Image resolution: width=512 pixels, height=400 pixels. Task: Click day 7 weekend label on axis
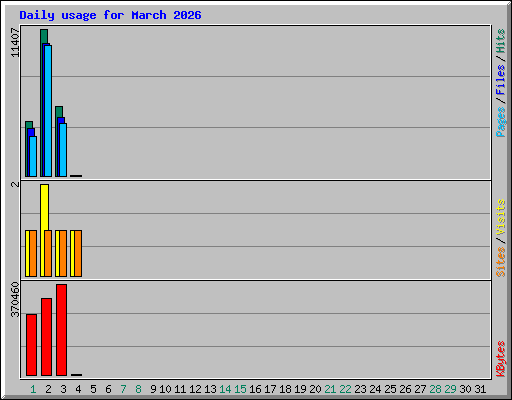(123, 389)
